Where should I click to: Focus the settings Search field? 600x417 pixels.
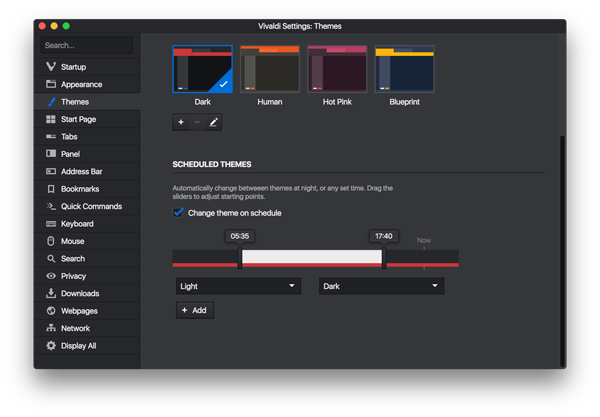[87, 45]
